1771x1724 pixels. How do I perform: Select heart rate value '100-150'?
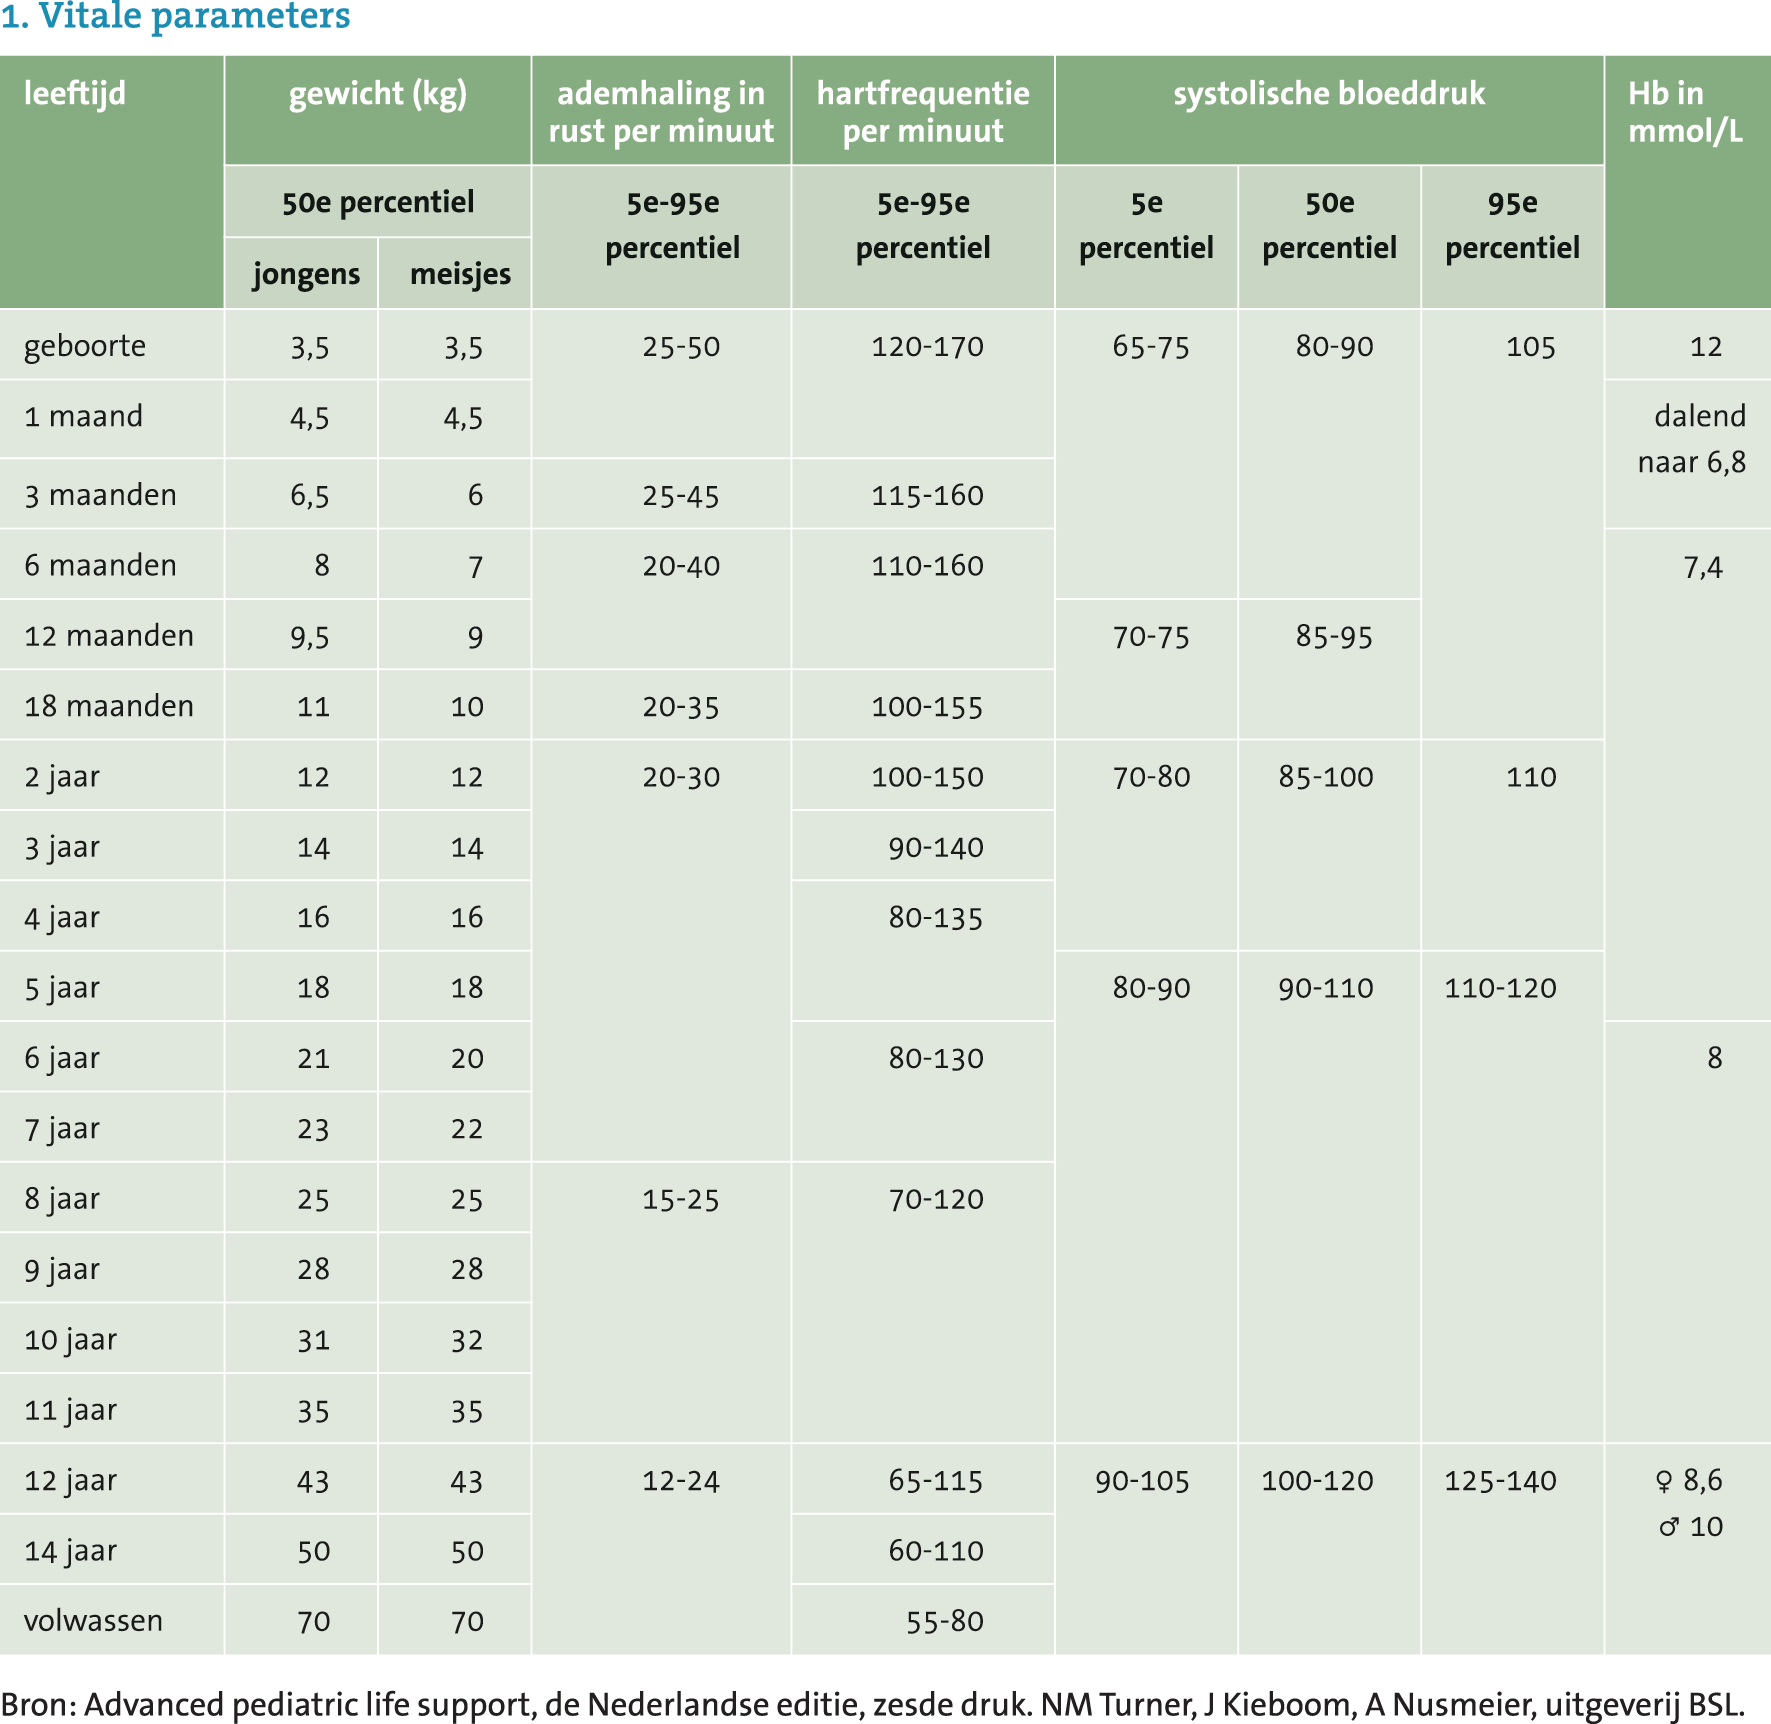927,777
